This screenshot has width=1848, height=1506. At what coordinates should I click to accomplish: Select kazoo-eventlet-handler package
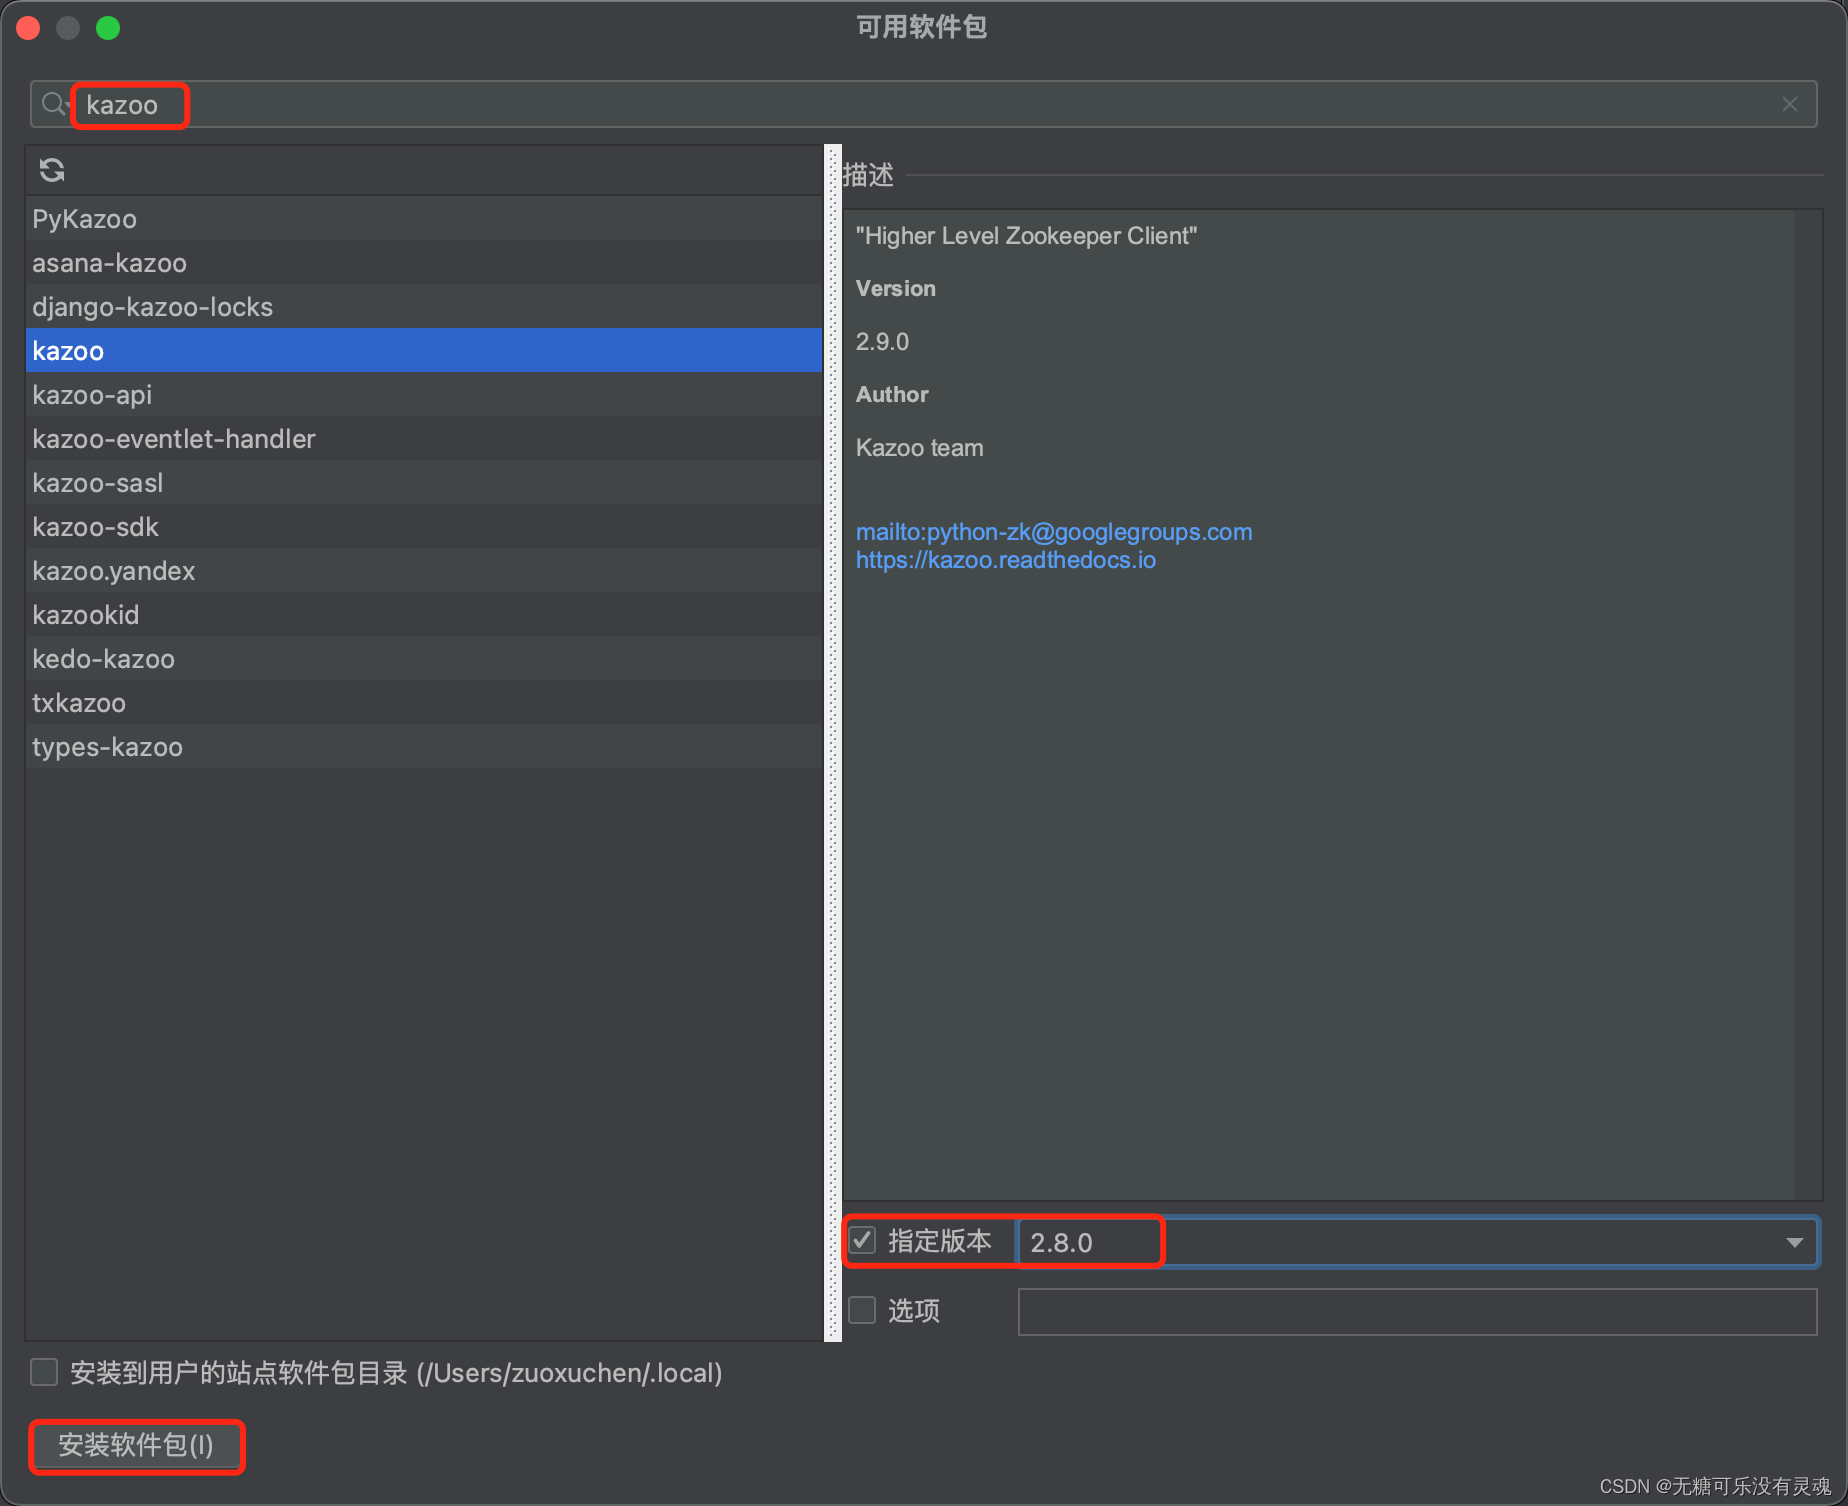[424, 438]
